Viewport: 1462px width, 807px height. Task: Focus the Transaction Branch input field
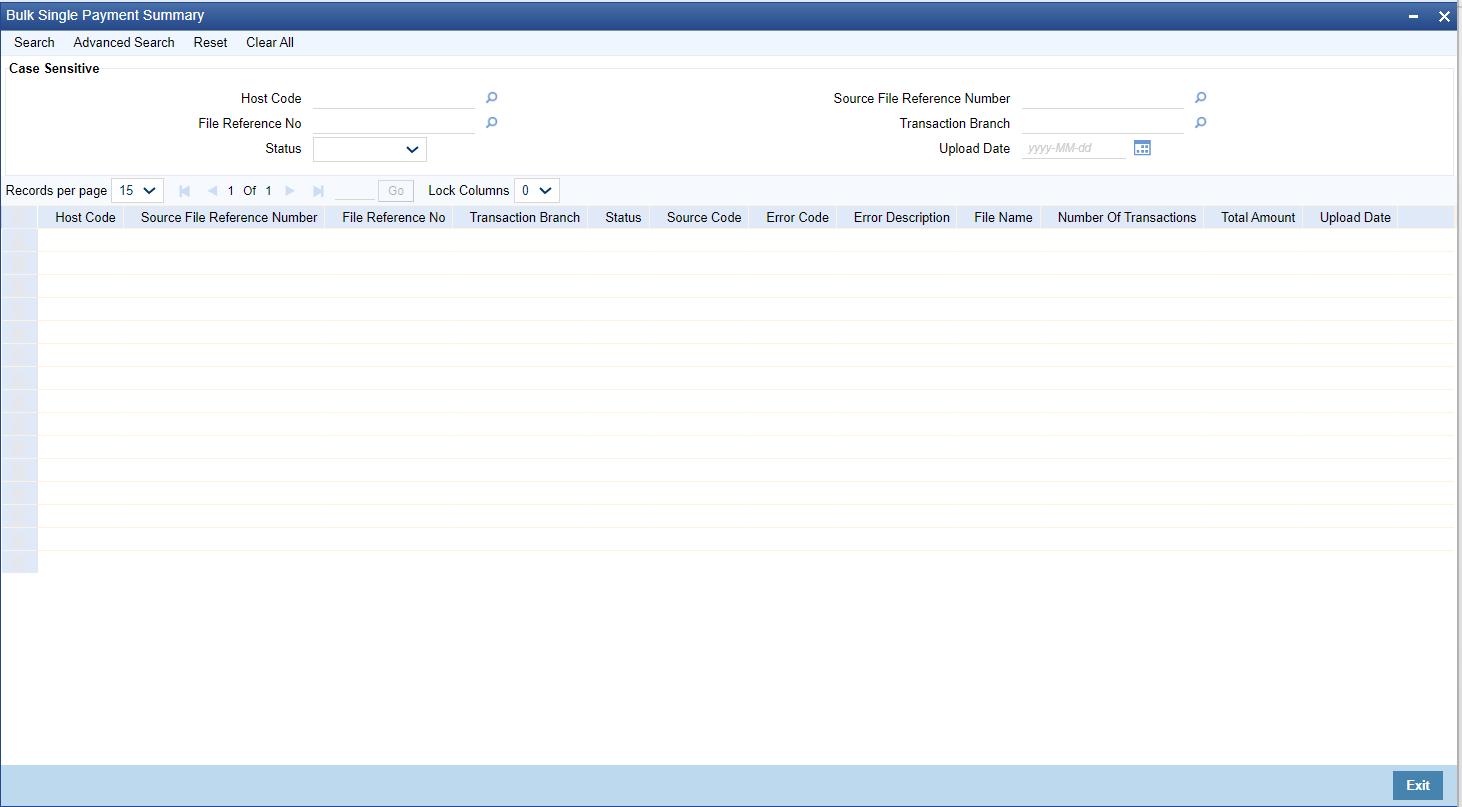point(1103,123)
